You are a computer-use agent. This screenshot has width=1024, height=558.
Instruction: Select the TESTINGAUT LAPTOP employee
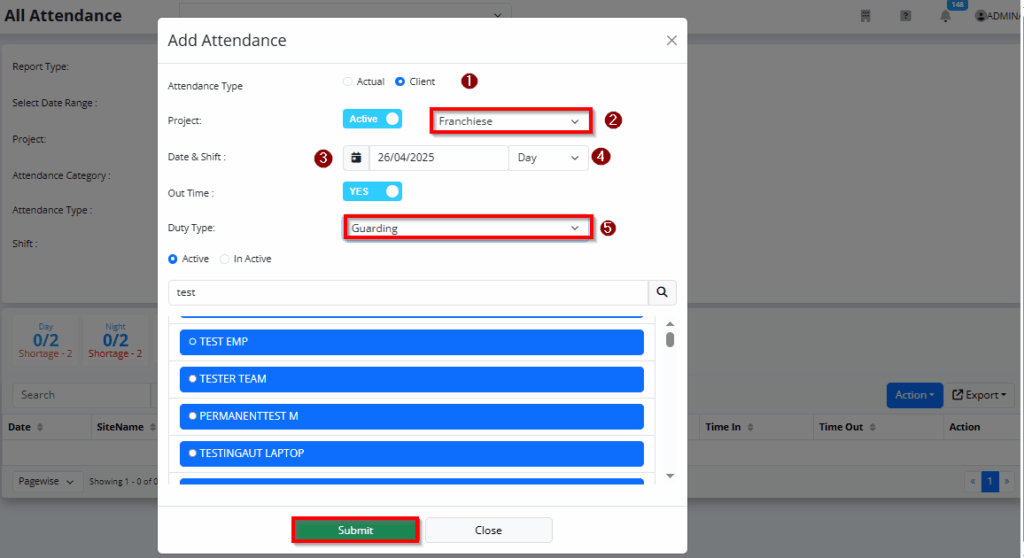pos(411,453)
